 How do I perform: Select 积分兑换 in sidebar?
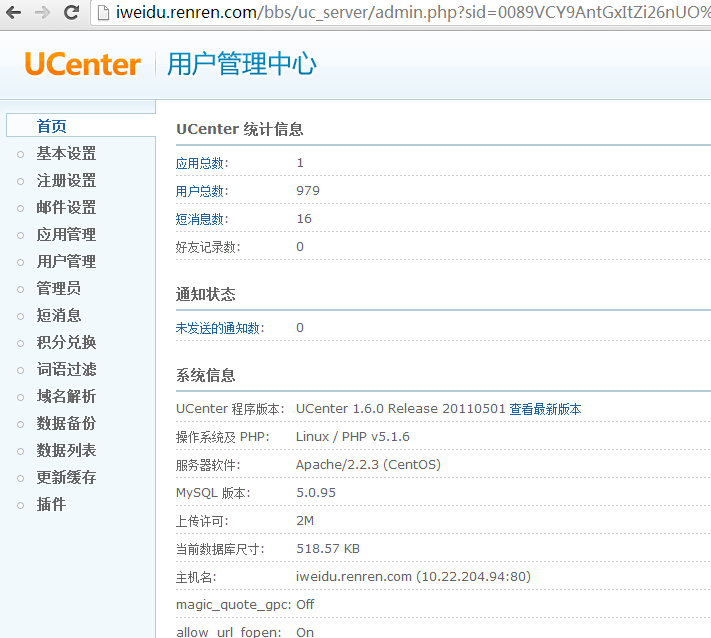pyautogui.click(x=66, y=342)
